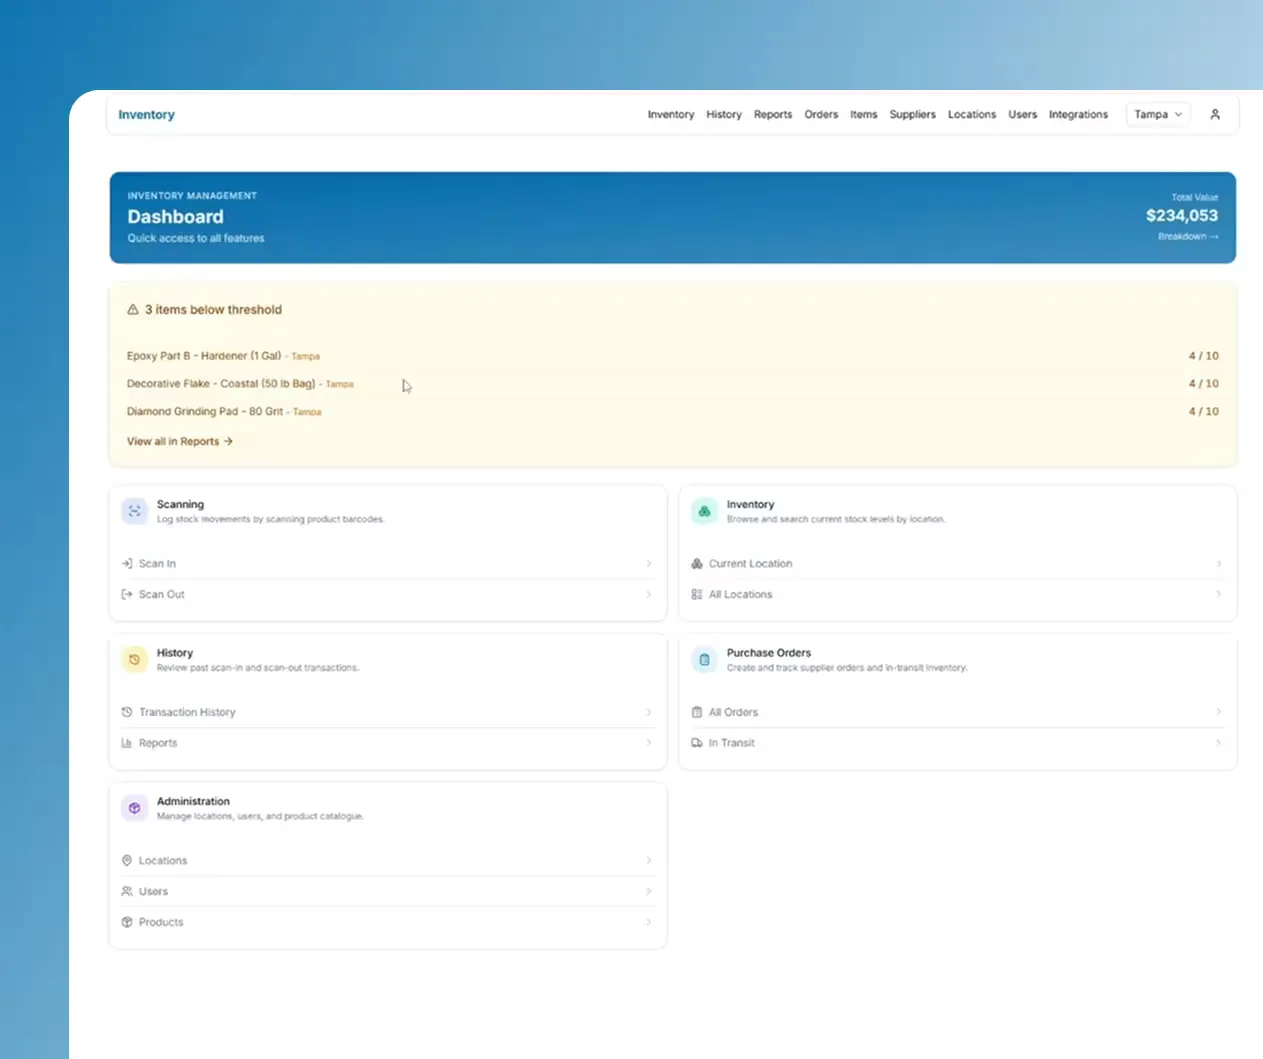The height and width of the screenshot is (1059, 1263).
Task: Click the Purchase Orders clipboard icon
Action: (704, 660)
